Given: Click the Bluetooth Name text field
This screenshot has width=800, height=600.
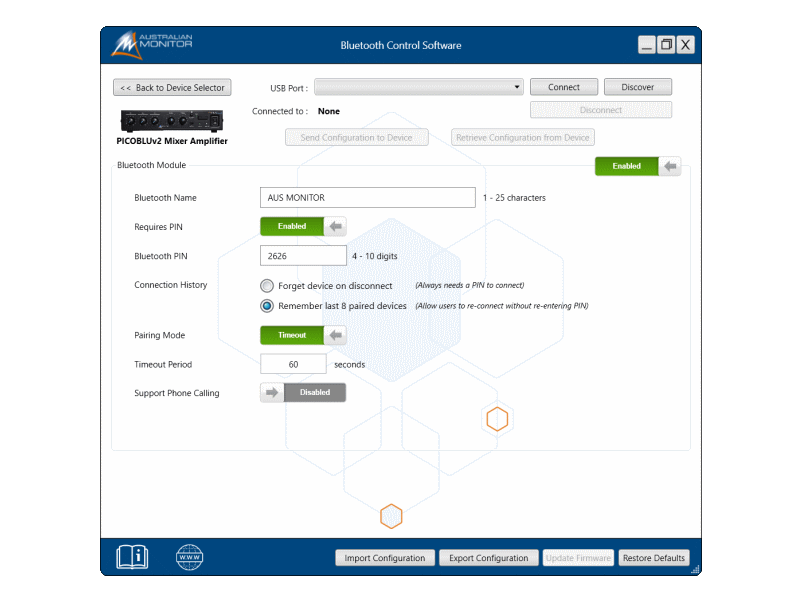Looking at the screenshot, I should coord(367,198).
